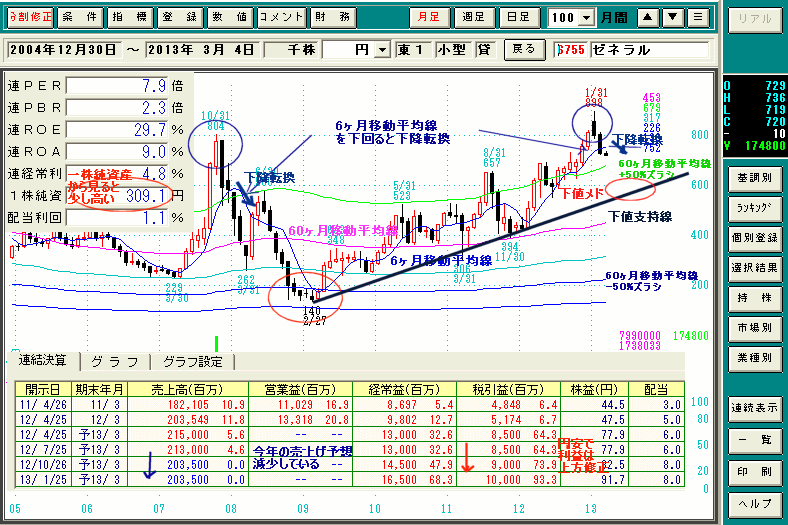The image size is (788, 525).
Task: Click the 戻る back button
Action: coord(524,49)
